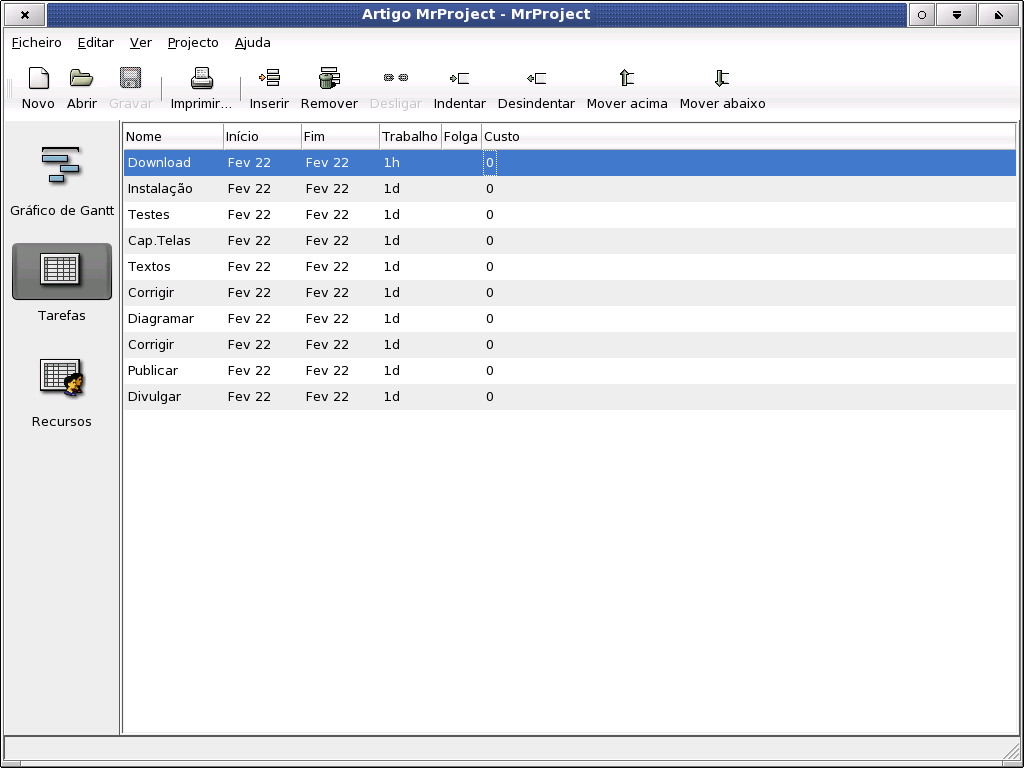Open the Ver menu
The width and height of the screenshot is (1024, 768).
tap(140, 42)
